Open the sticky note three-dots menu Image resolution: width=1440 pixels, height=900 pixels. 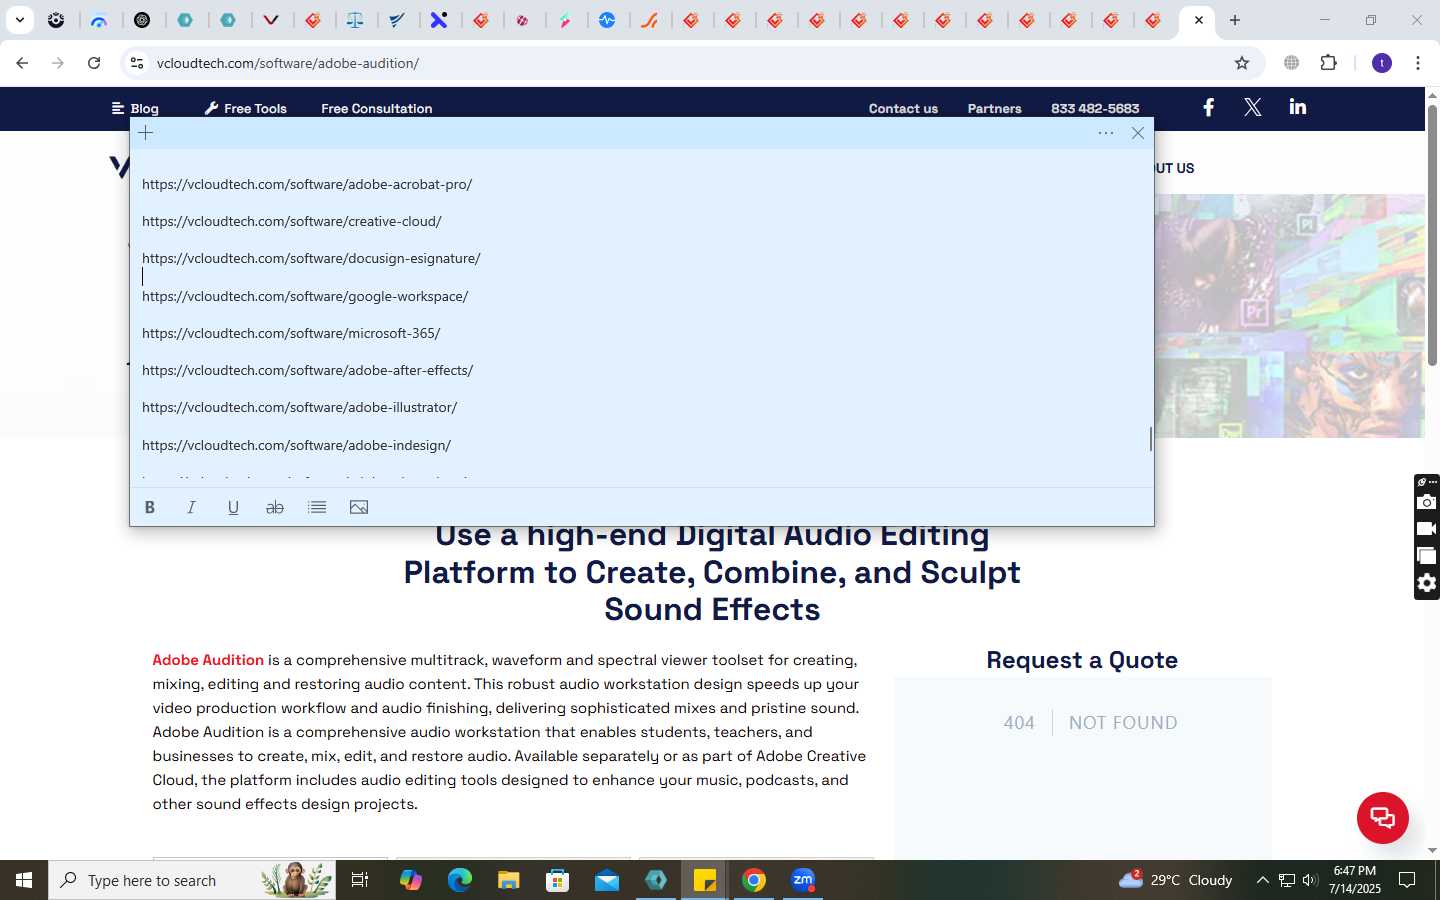tap(1106, 133)
